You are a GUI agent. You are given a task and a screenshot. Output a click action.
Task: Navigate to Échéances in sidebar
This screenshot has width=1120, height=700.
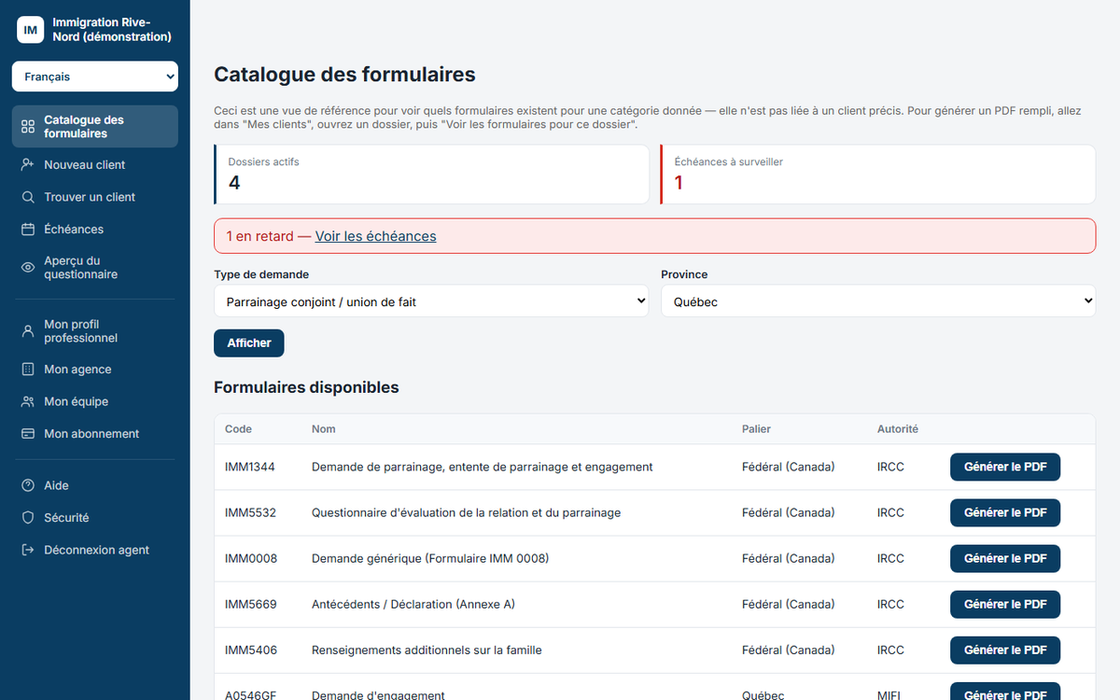coord(95,229)
